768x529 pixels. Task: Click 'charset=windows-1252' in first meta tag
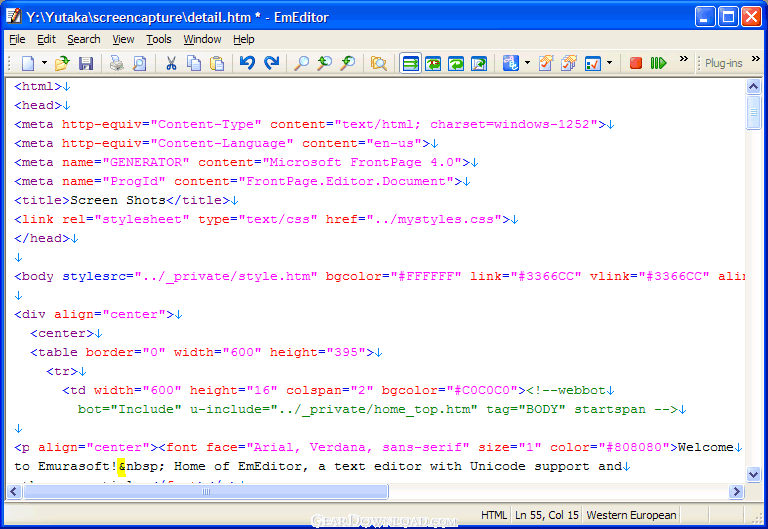click(x=509, y=124)
